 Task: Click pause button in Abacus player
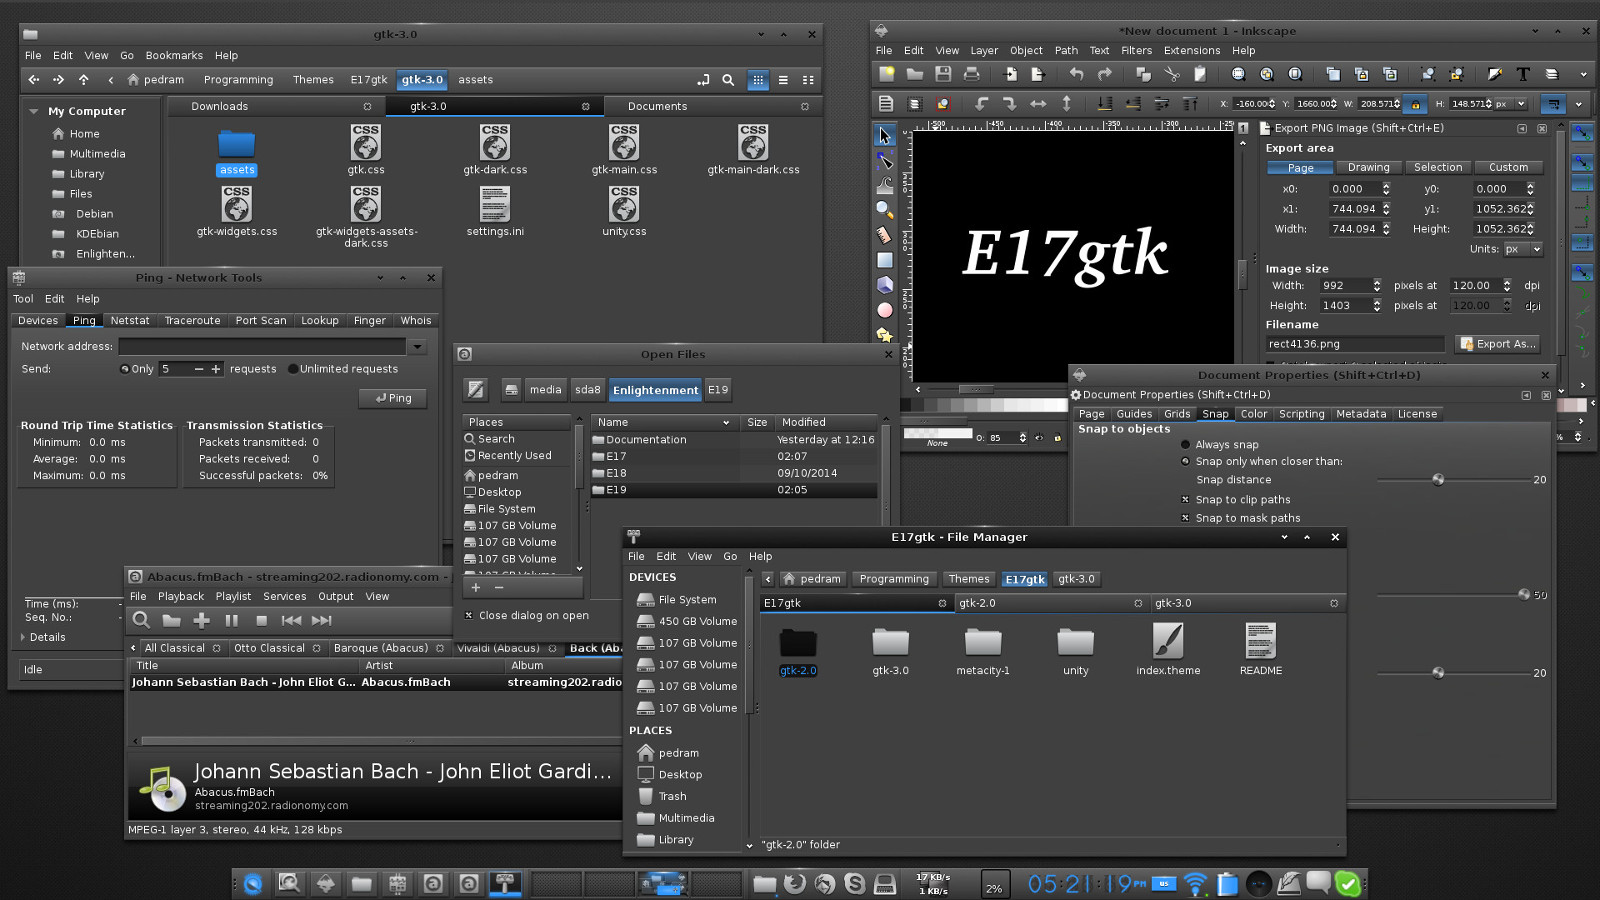[x=231, y=621]
